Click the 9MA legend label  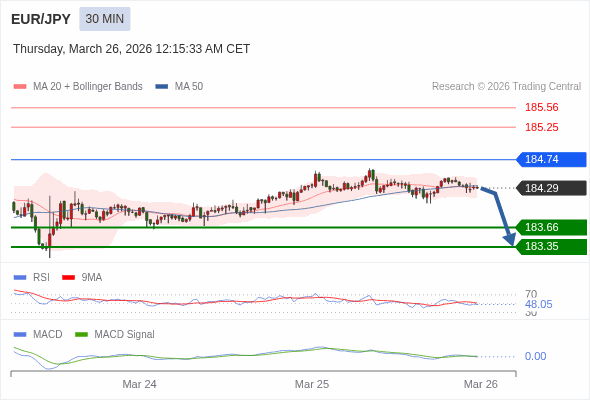pyautogui.click(x=92, y=278)
